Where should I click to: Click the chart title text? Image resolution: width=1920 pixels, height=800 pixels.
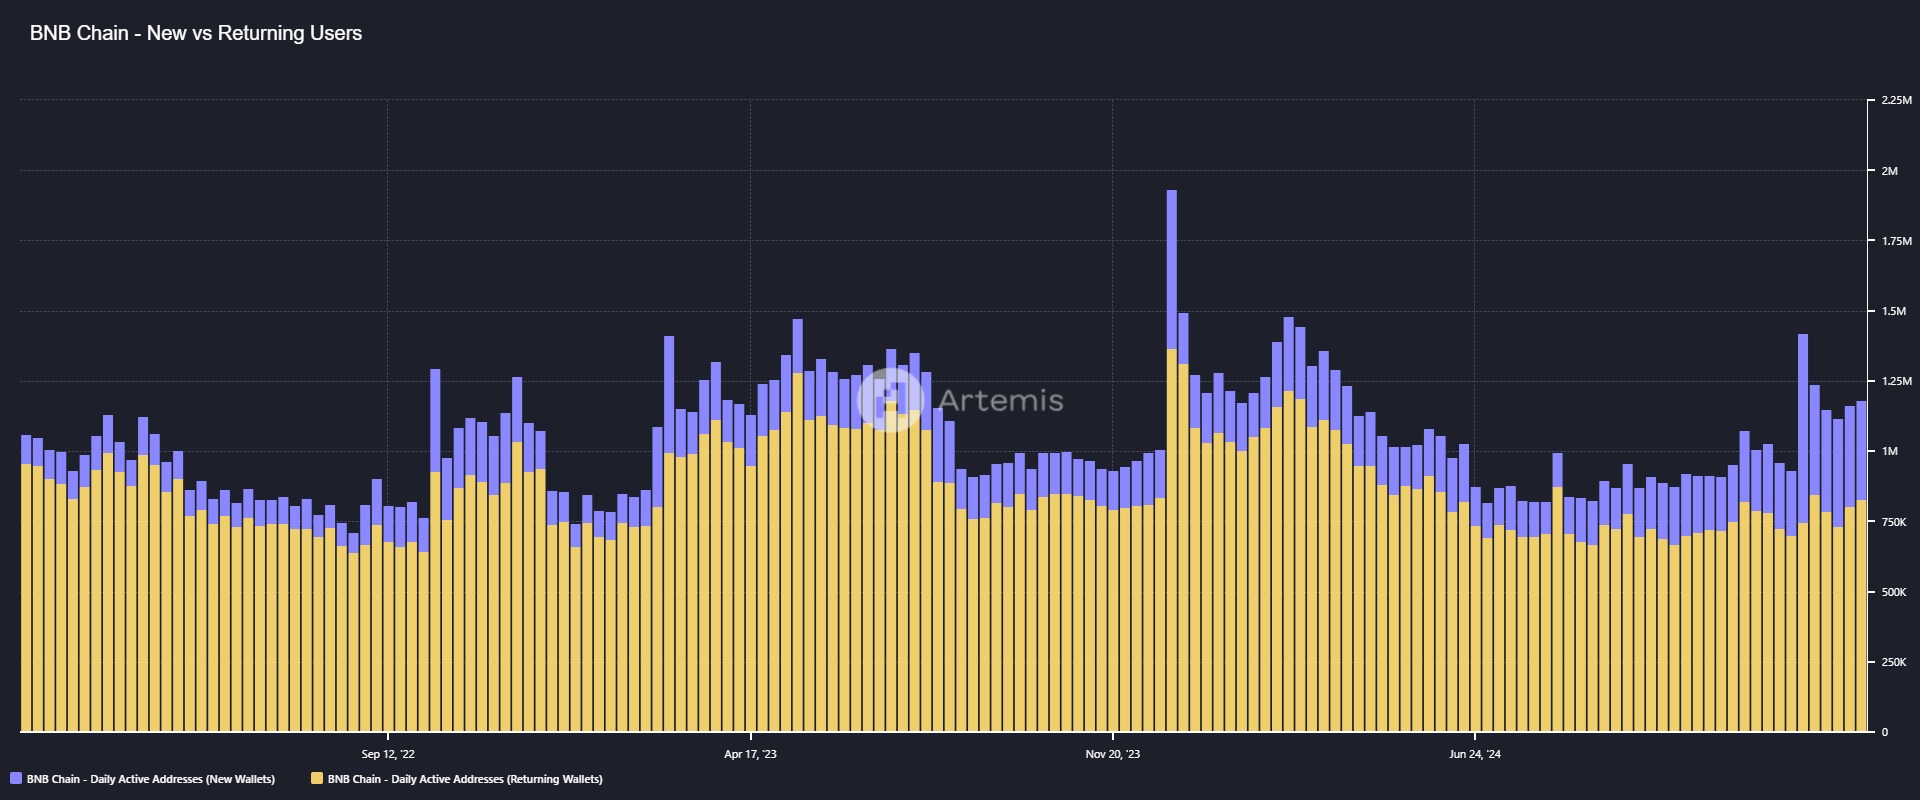point(196,33)
